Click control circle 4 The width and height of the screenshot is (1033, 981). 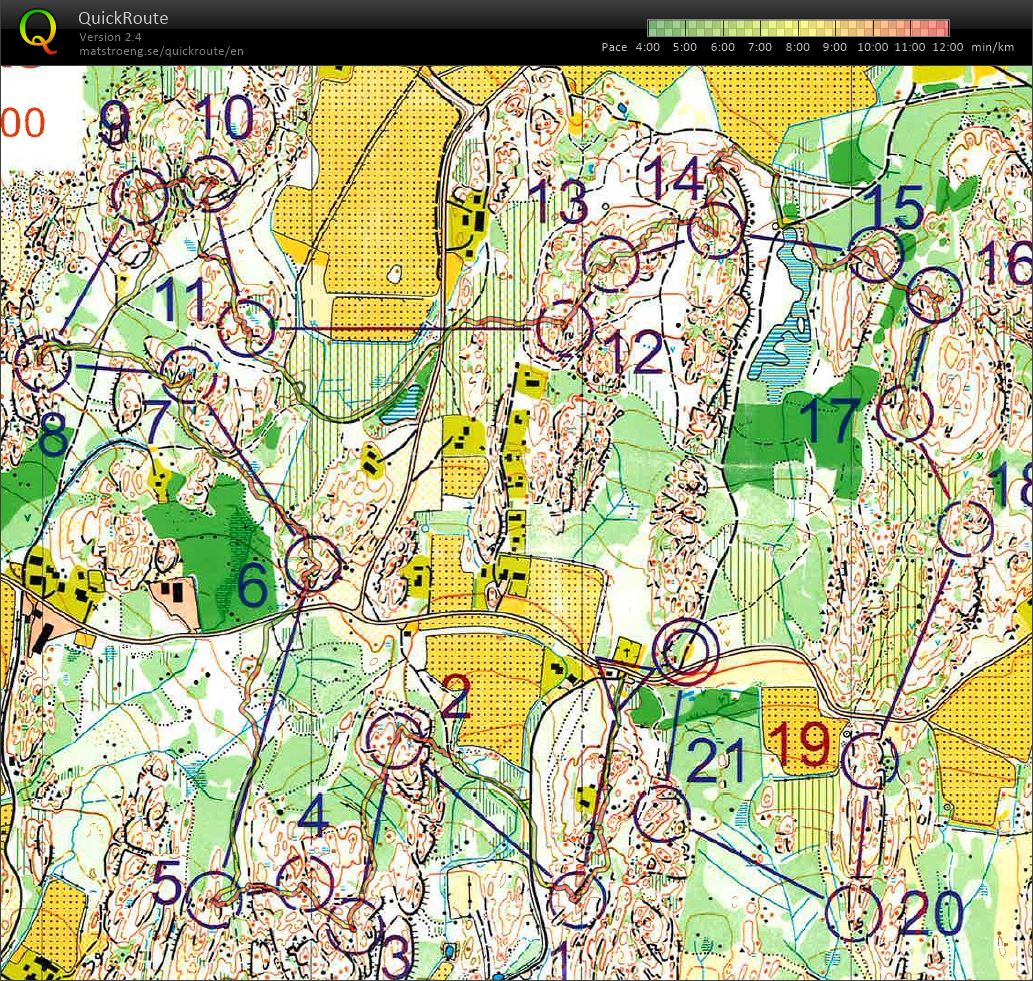[x=304, y=884]
